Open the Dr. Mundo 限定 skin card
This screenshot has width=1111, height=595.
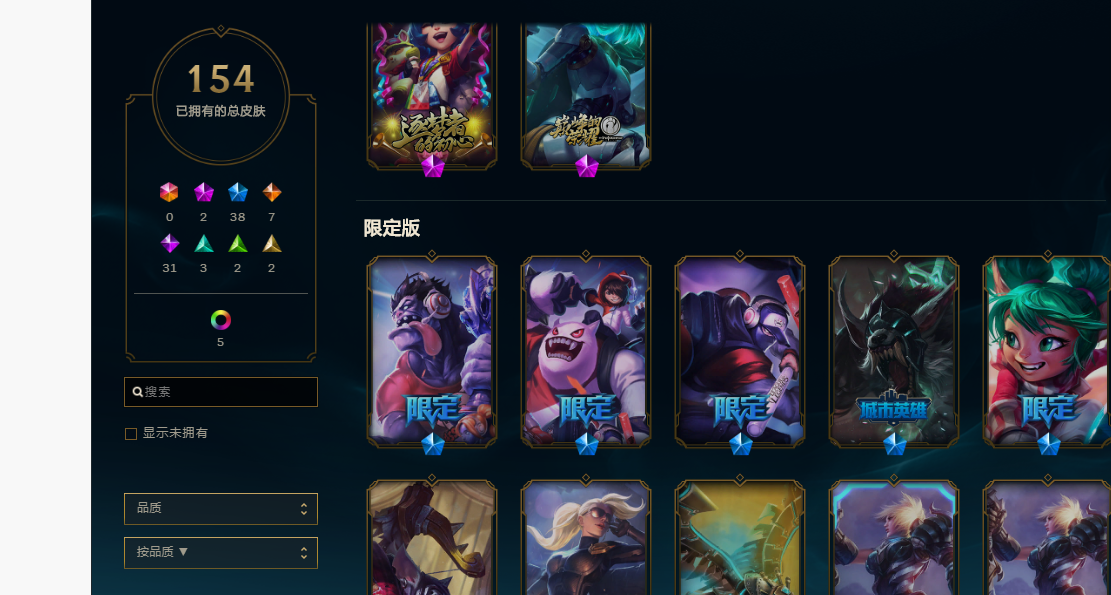432,351
